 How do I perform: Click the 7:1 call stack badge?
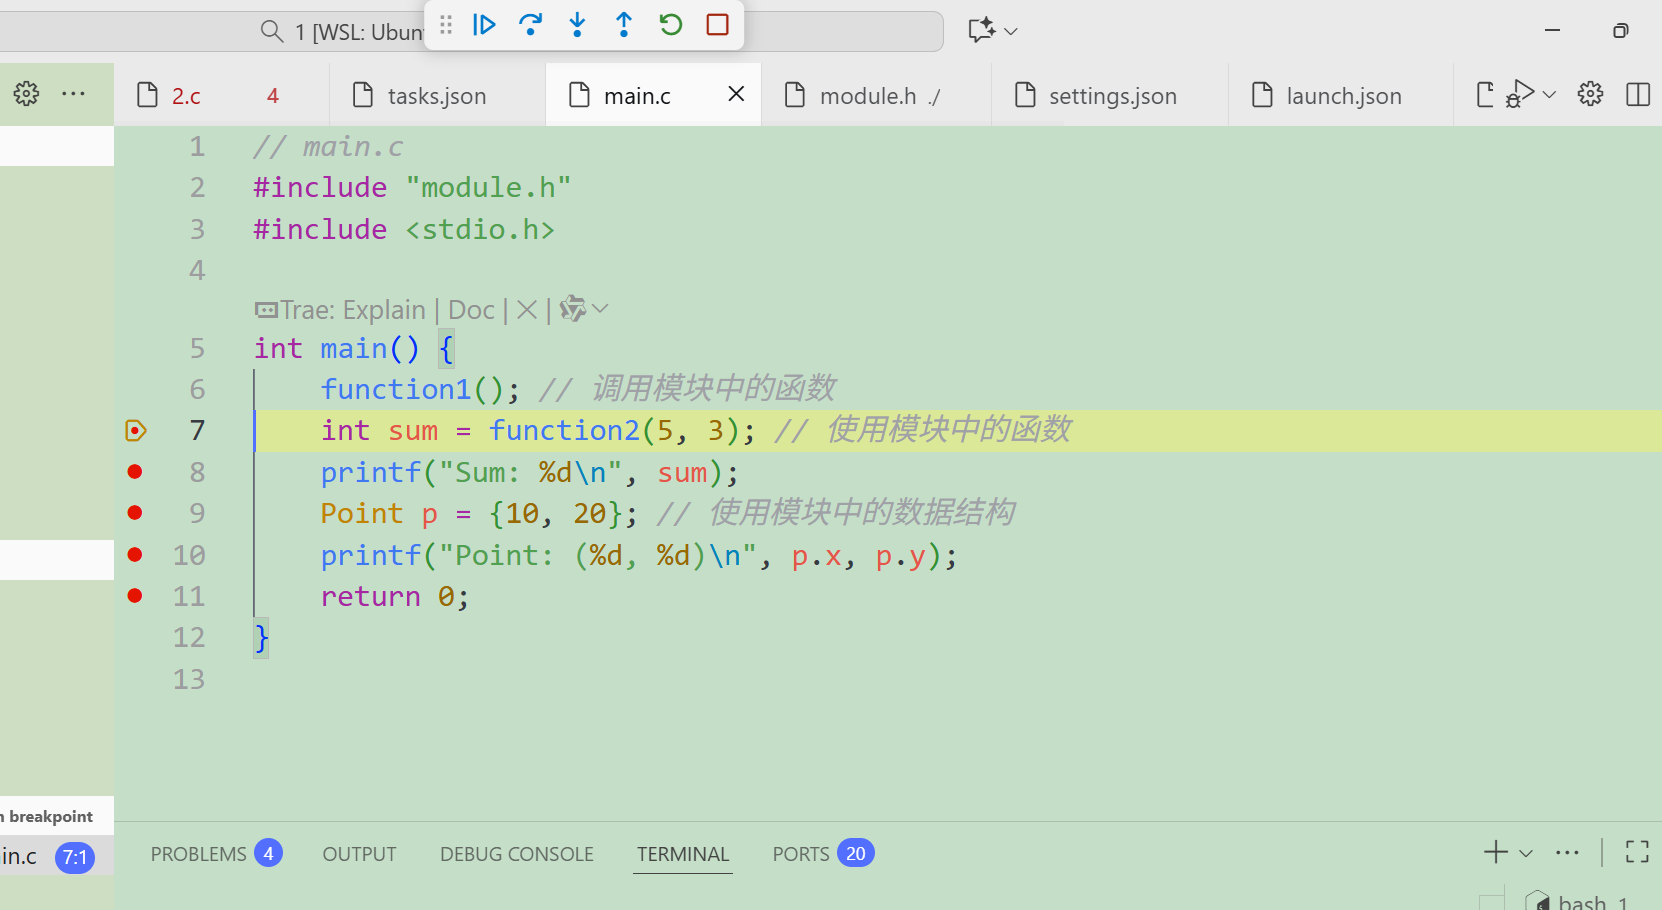click(75, 857)
